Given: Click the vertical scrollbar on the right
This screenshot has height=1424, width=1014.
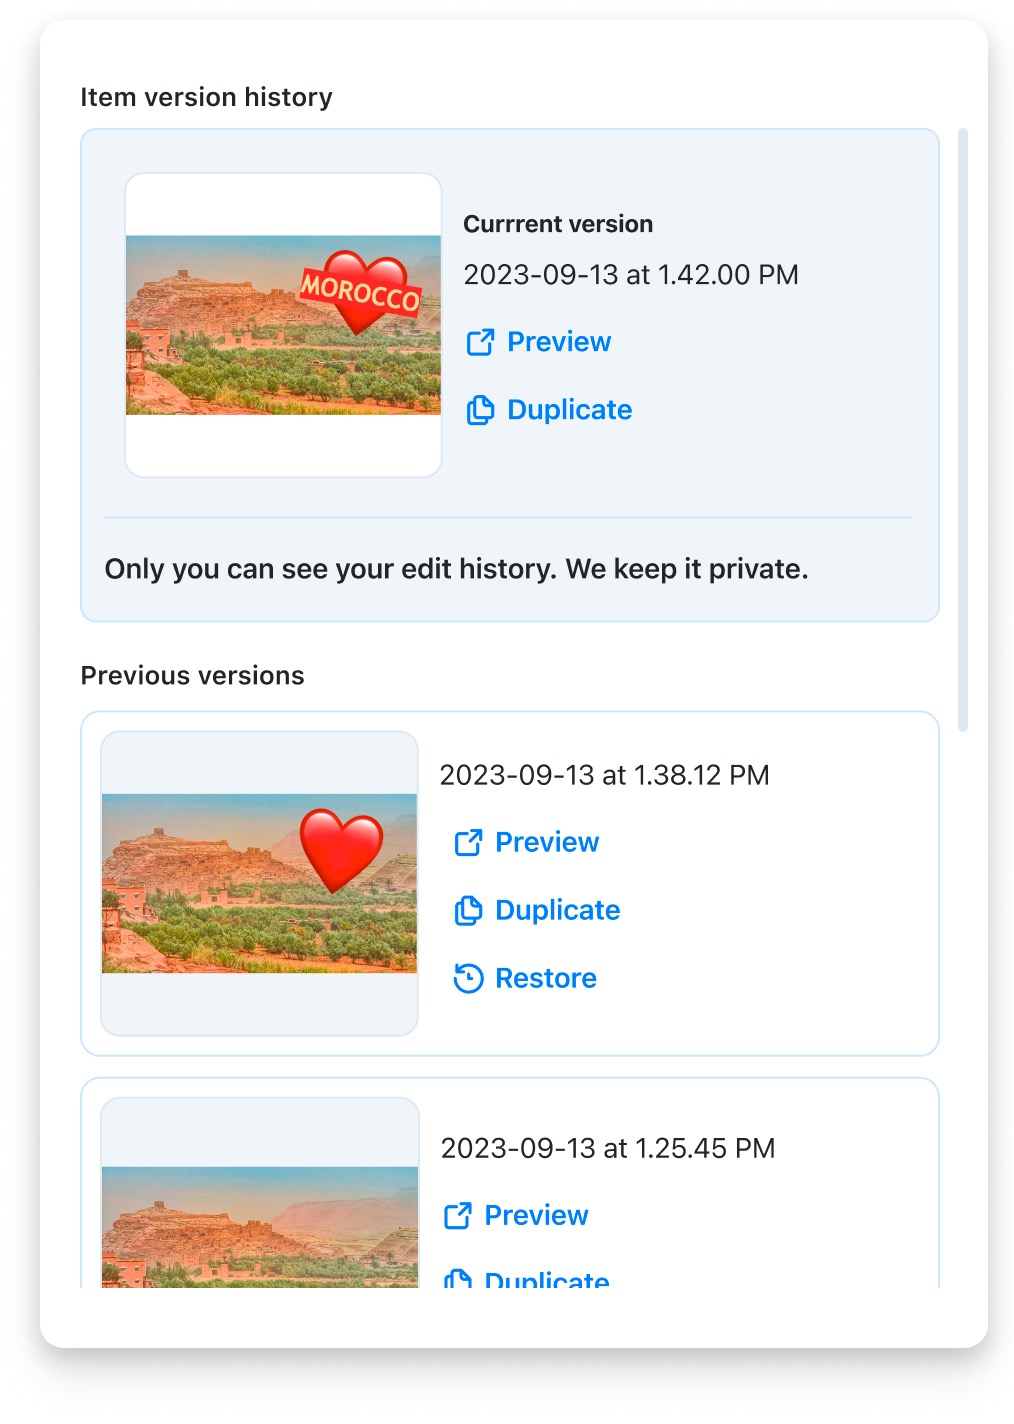Looking at the screenshot, I should (x=962, y=430).
